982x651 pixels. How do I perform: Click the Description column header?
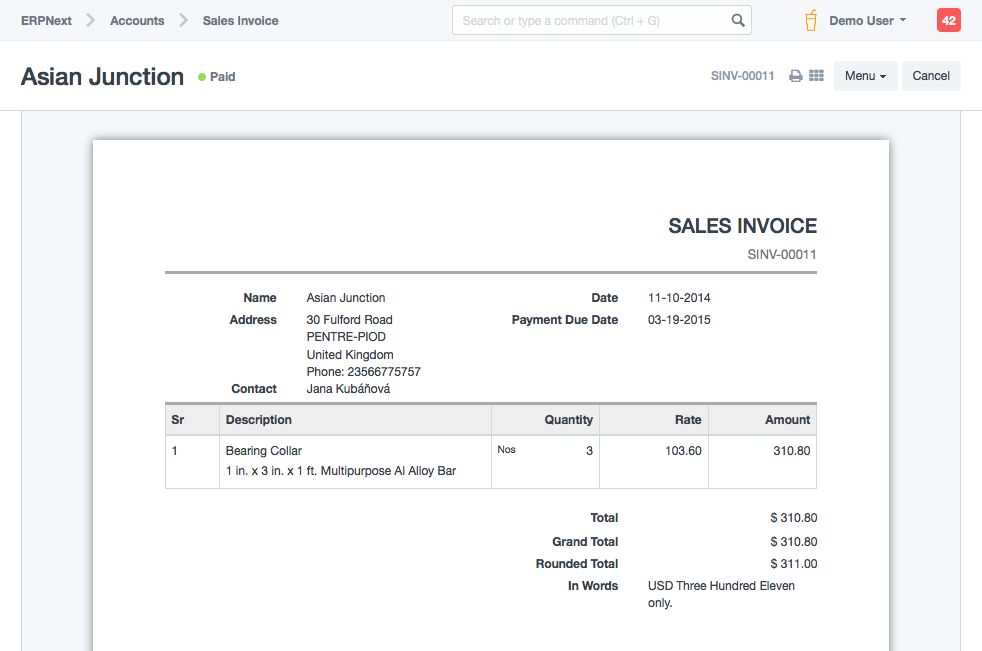[259, 420]
